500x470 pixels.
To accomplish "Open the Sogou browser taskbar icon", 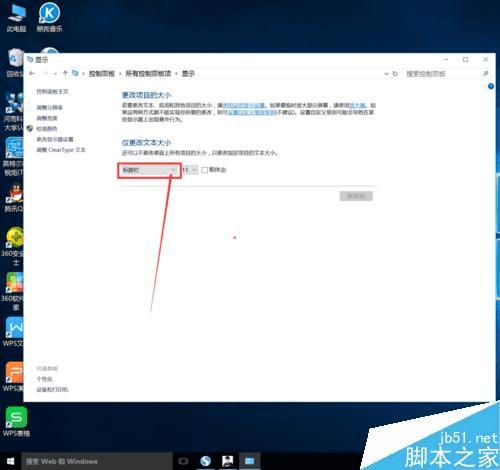I will point(205,461).
